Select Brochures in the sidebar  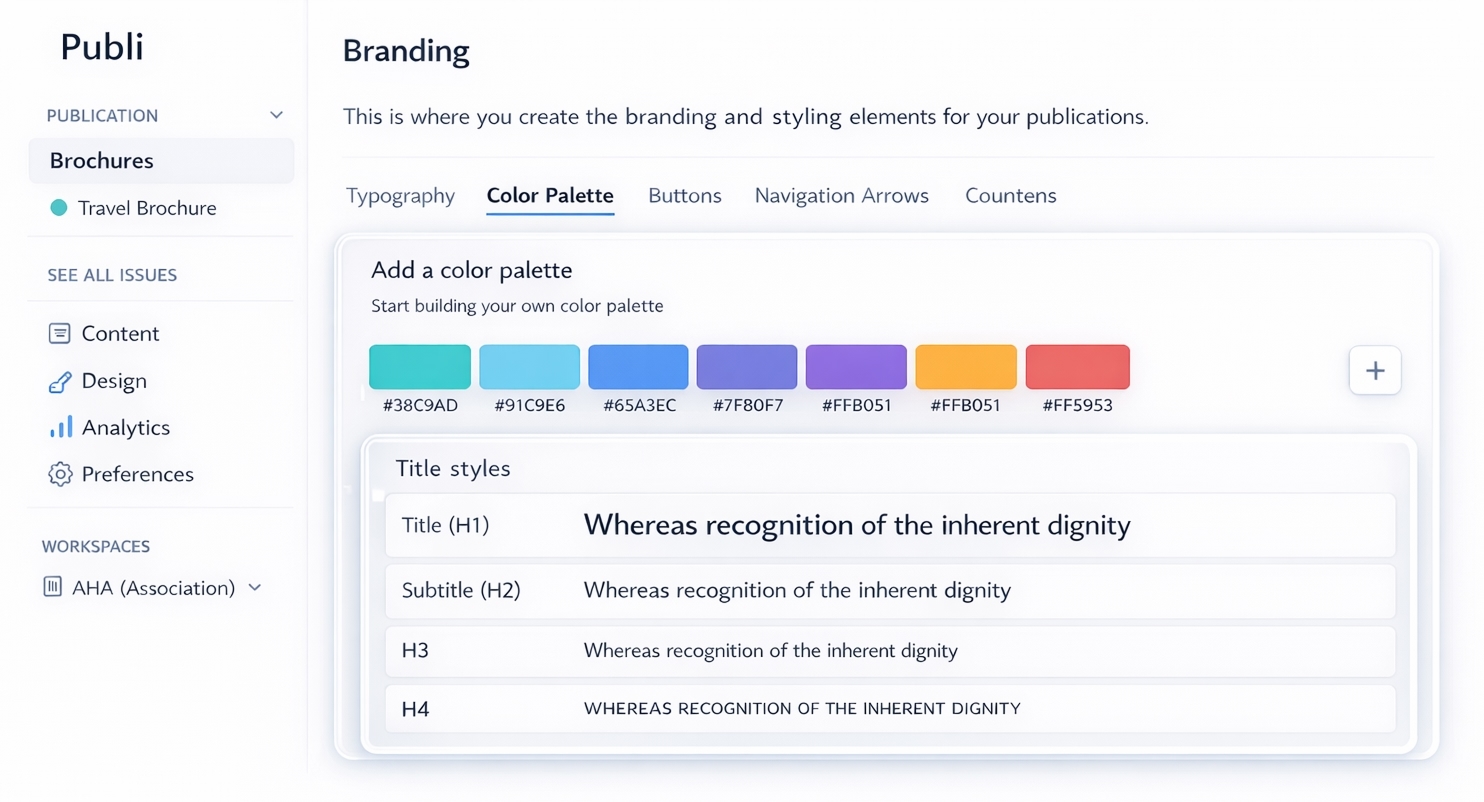click(x=104, y=160)
